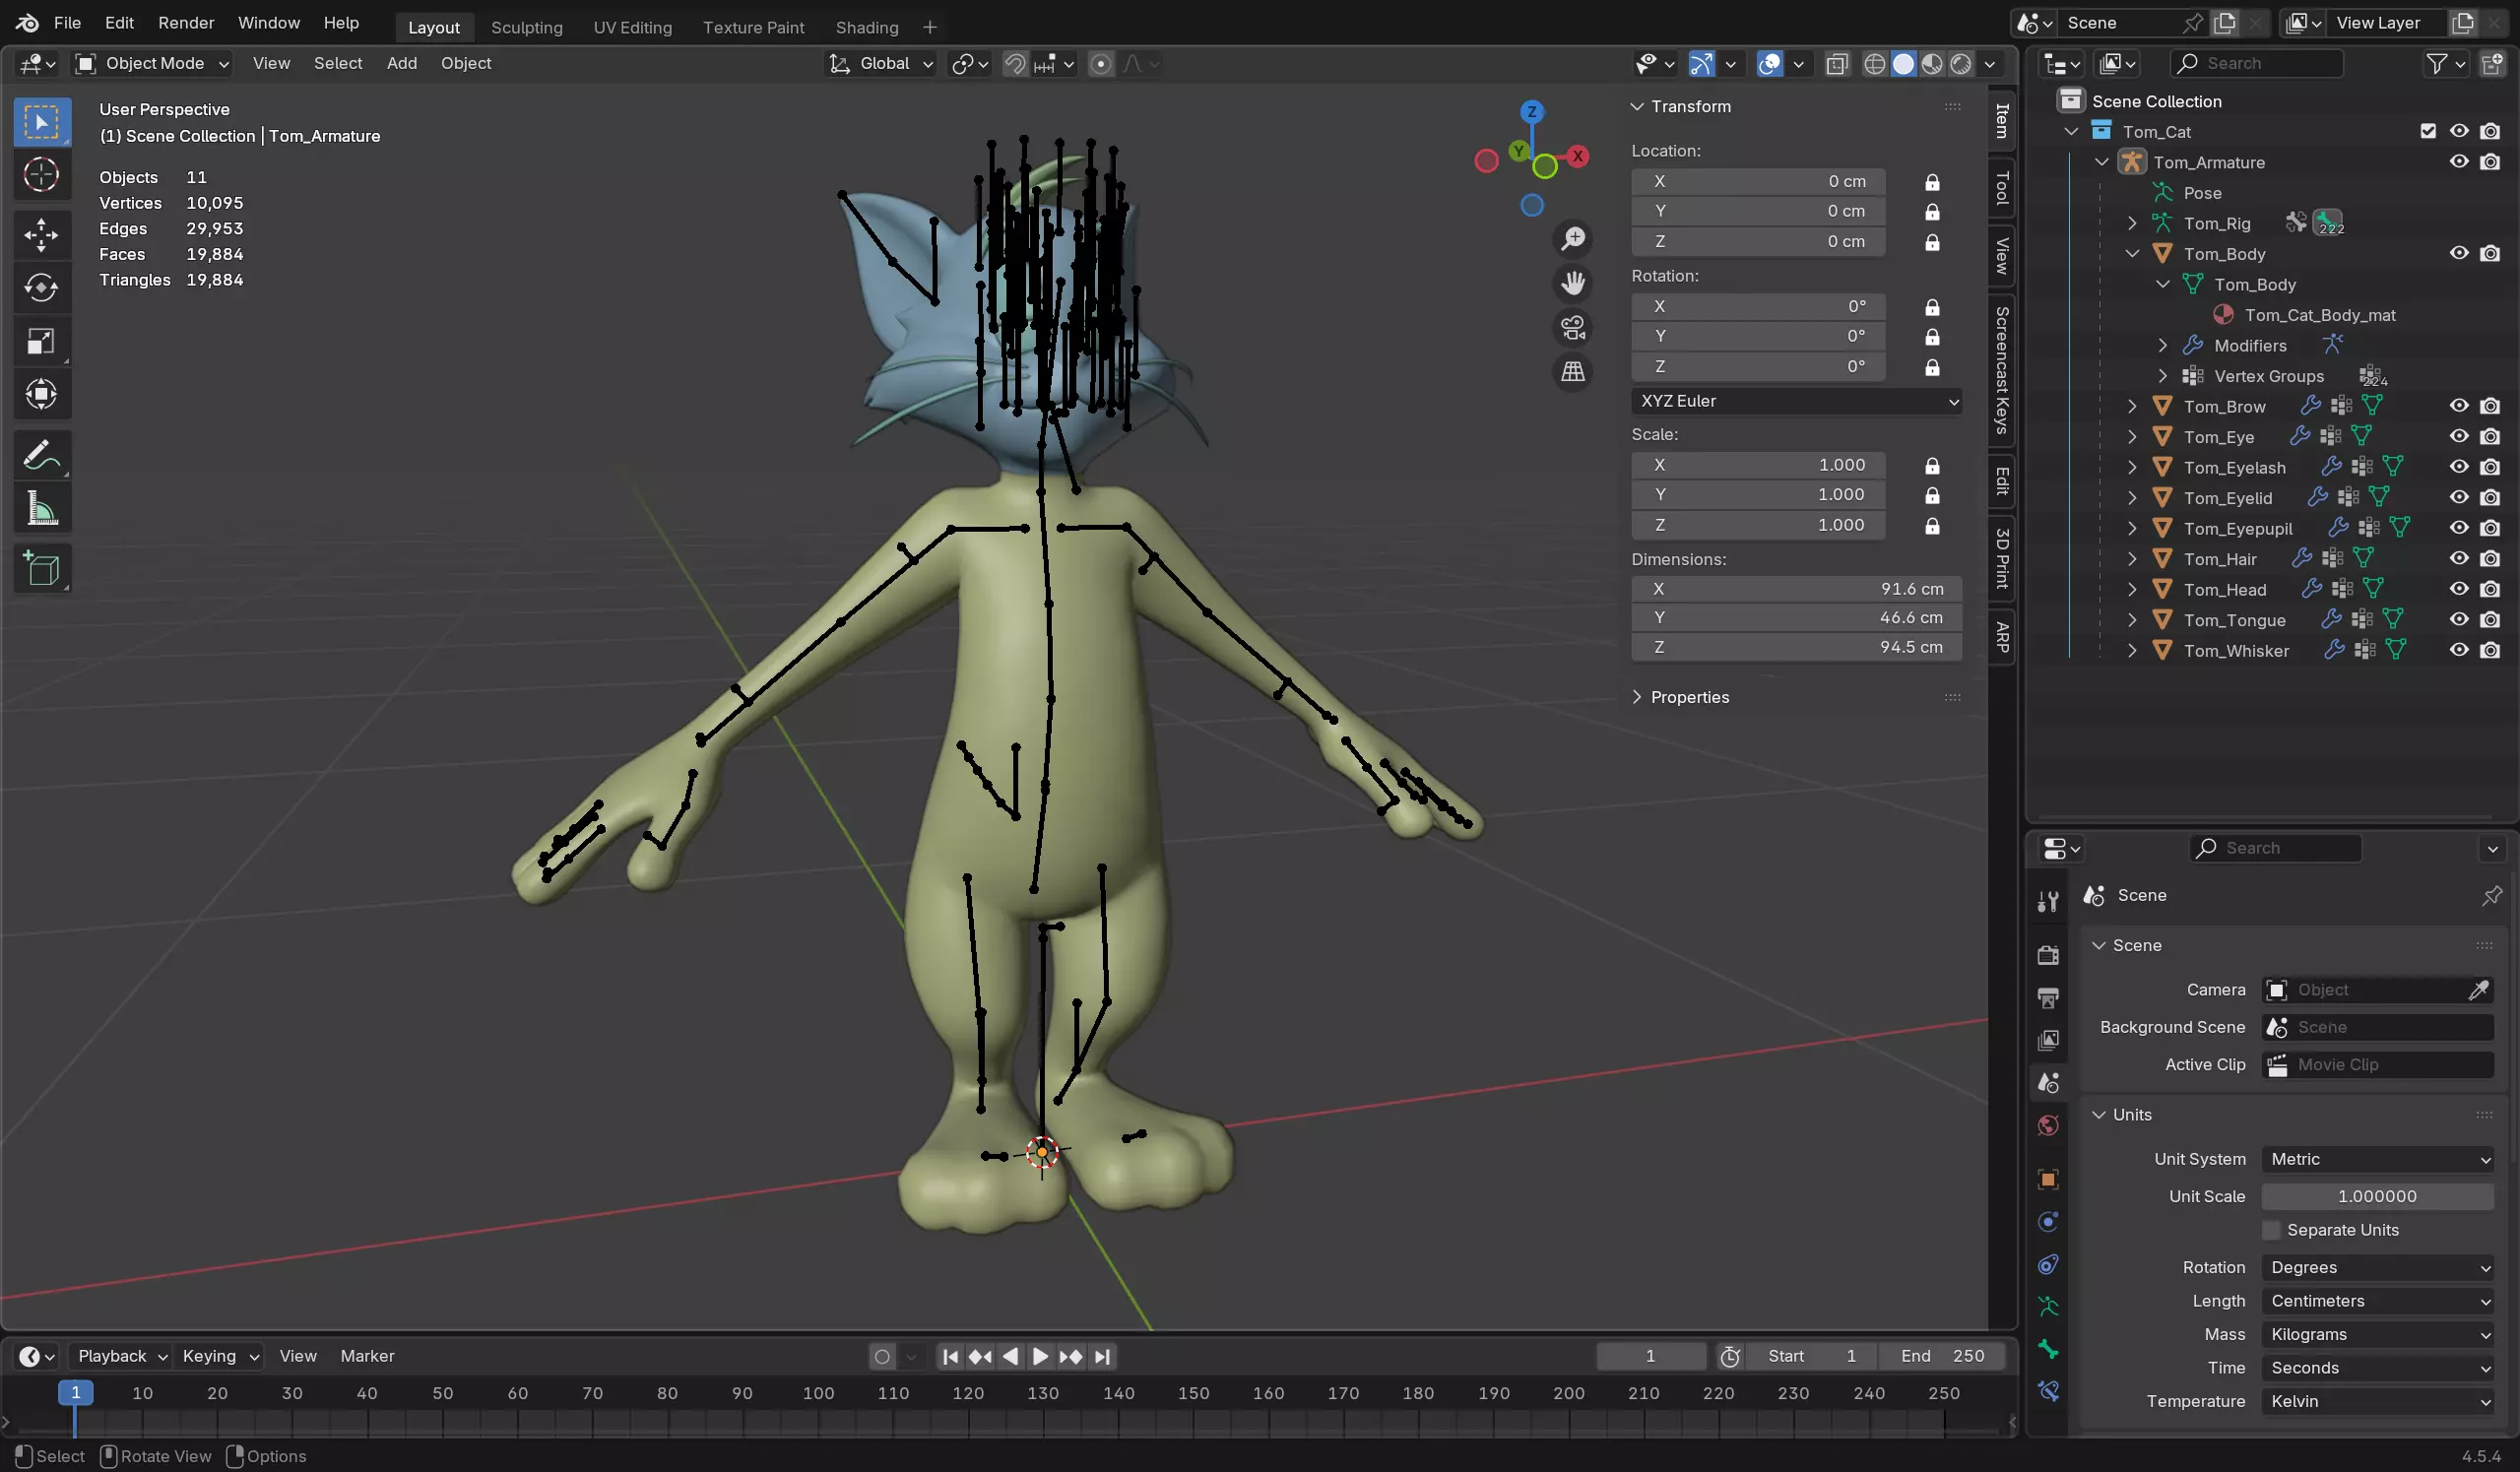Open the Add menu in viewport
The height and width of the screenshot is (1472, 2520).
click(401, 63)
